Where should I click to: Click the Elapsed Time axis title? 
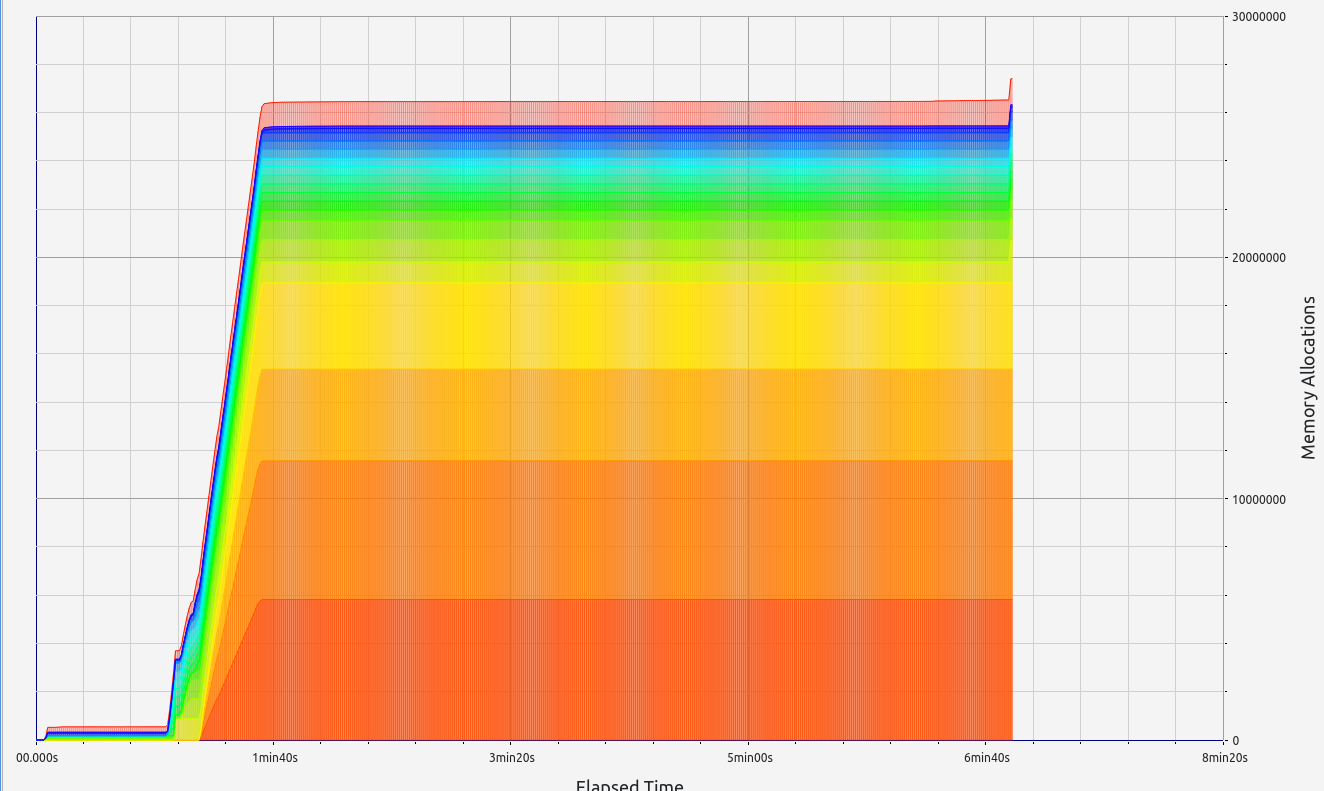(x=629, y=785)
